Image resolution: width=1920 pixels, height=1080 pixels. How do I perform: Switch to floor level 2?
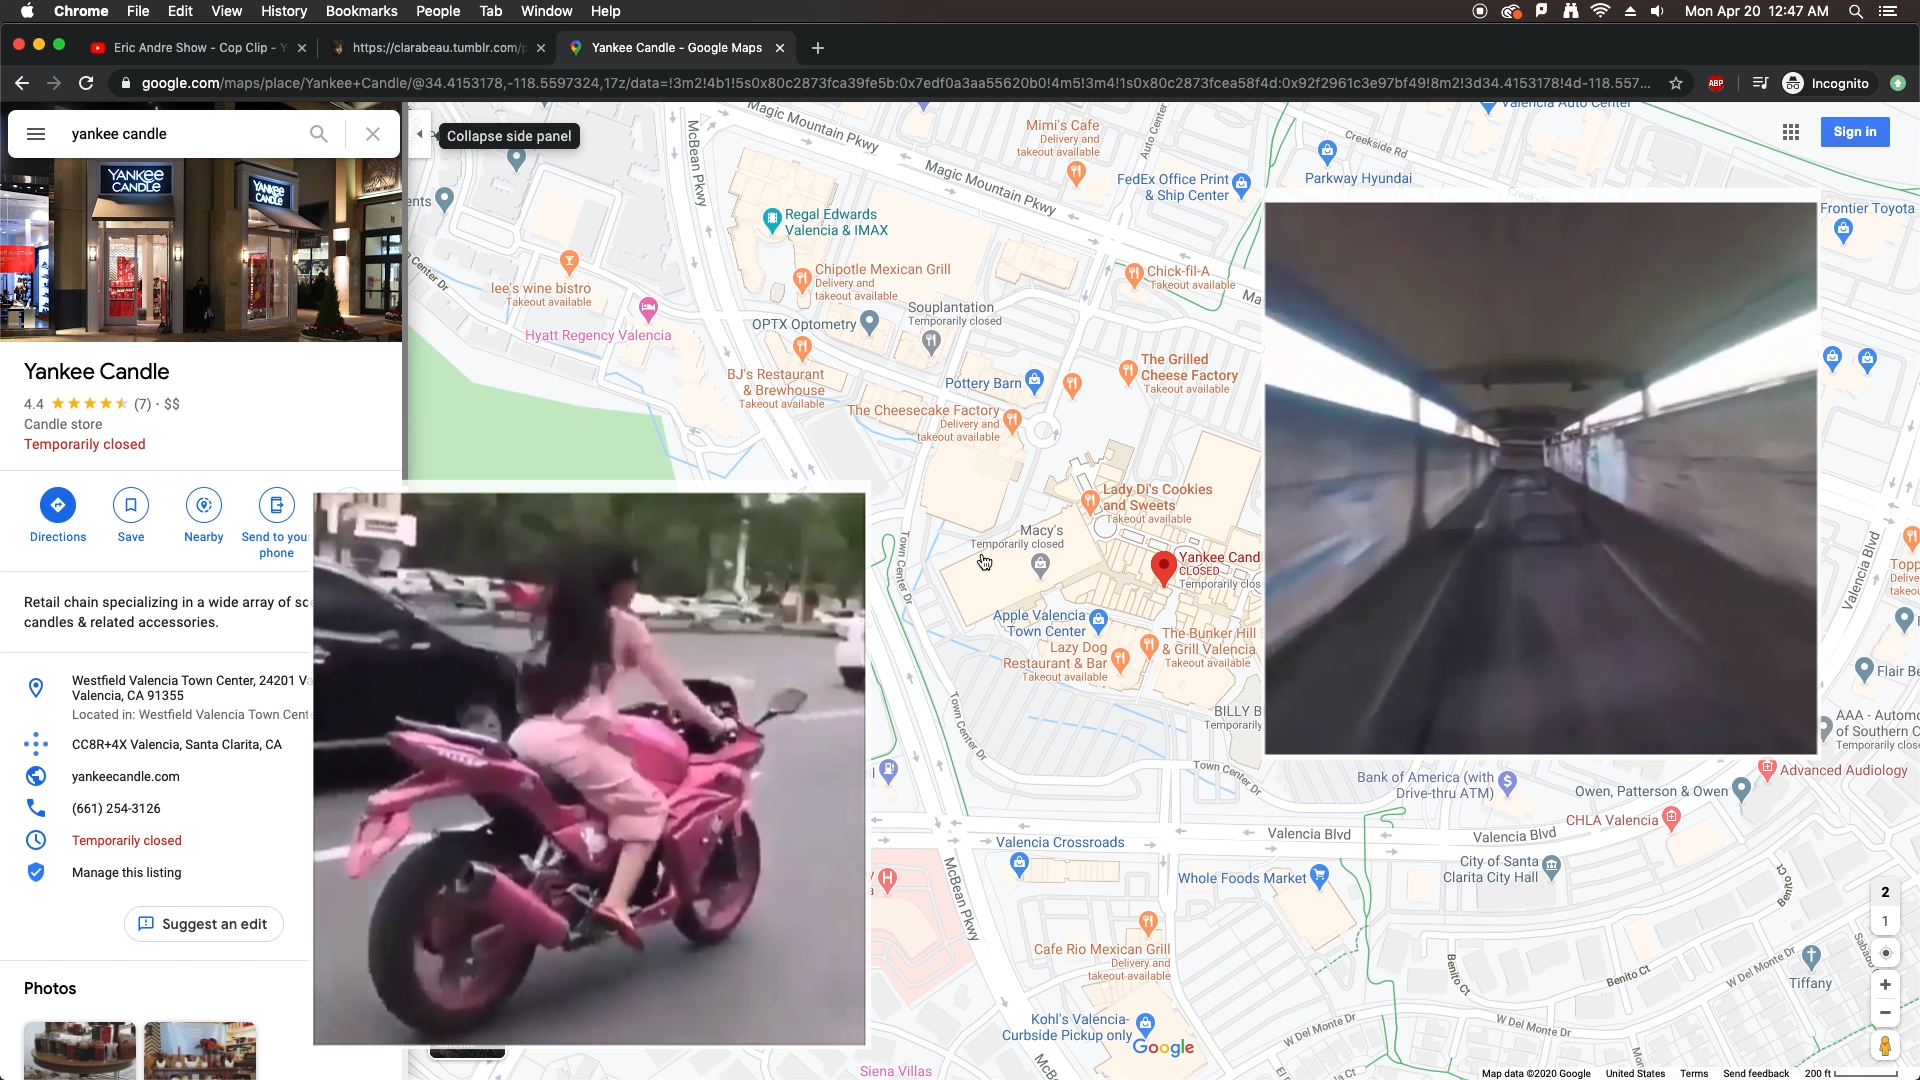click(1885, 892)
